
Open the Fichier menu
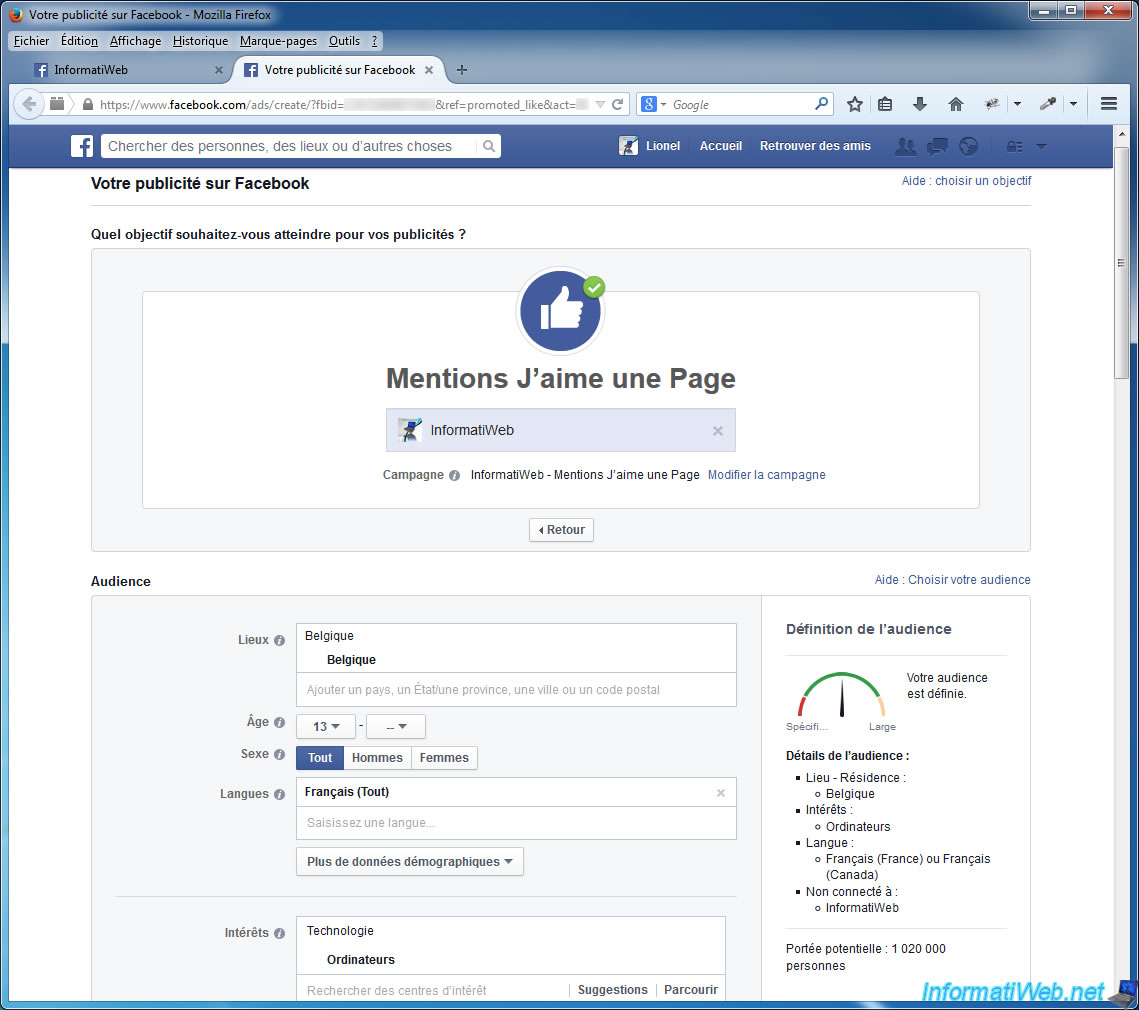pos(31,41)
